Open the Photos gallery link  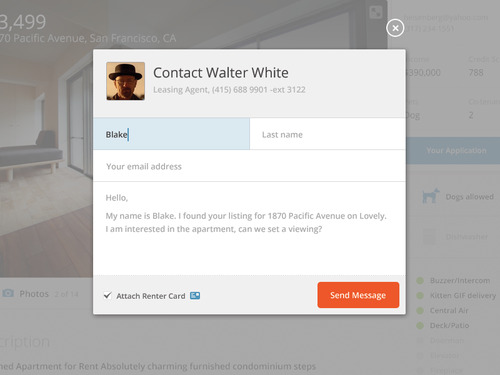coord(34,294)
